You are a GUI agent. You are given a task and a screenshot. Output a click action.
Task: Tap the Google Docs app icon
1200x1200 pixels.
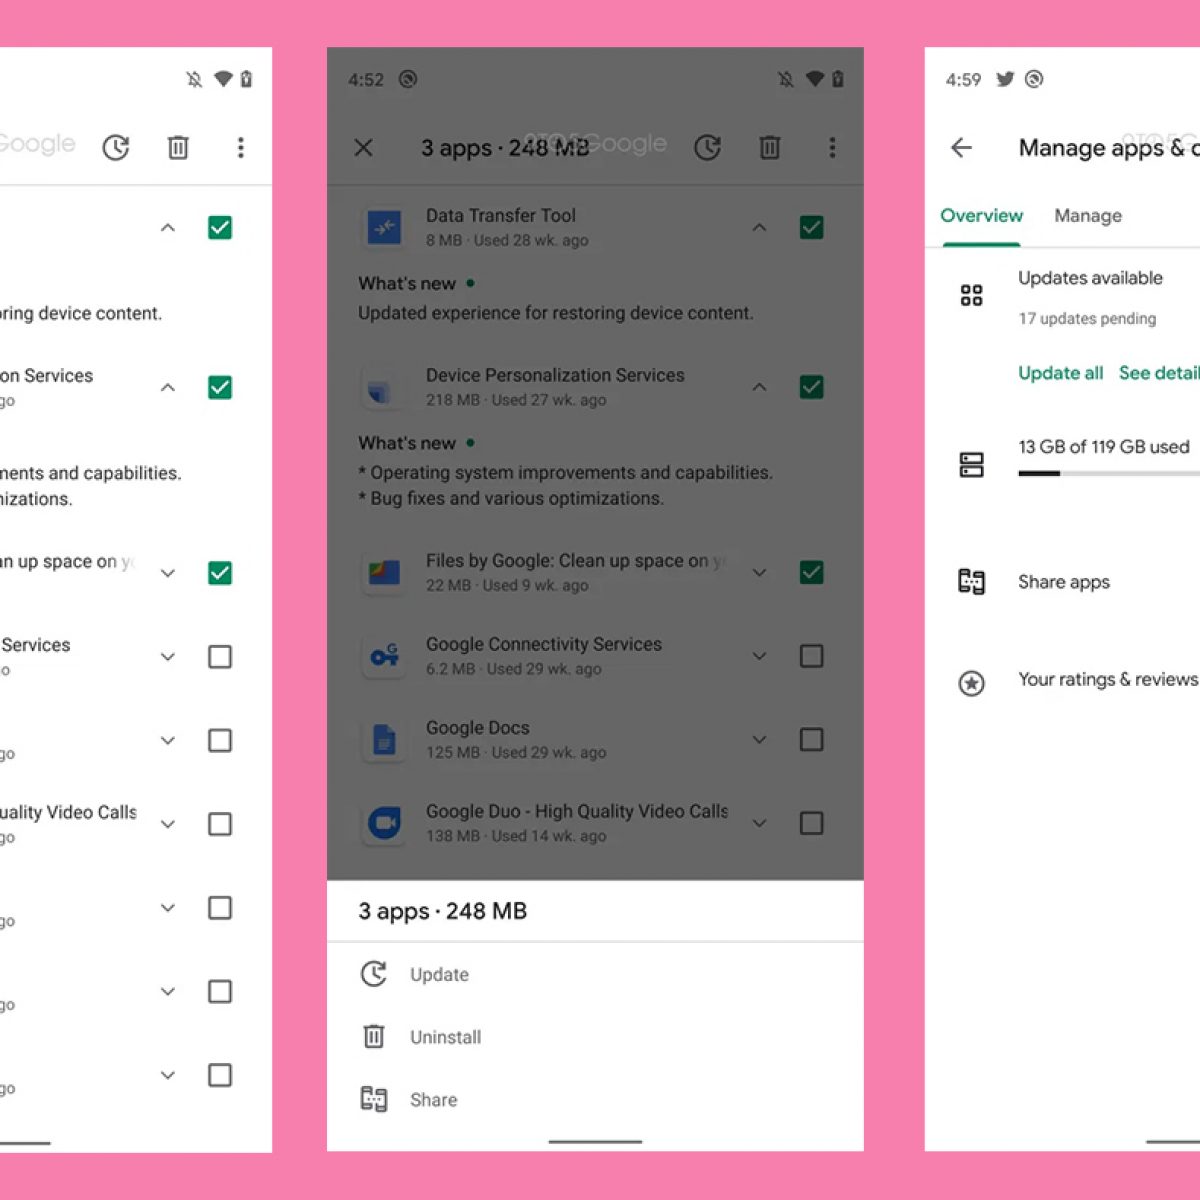[384, 740]
